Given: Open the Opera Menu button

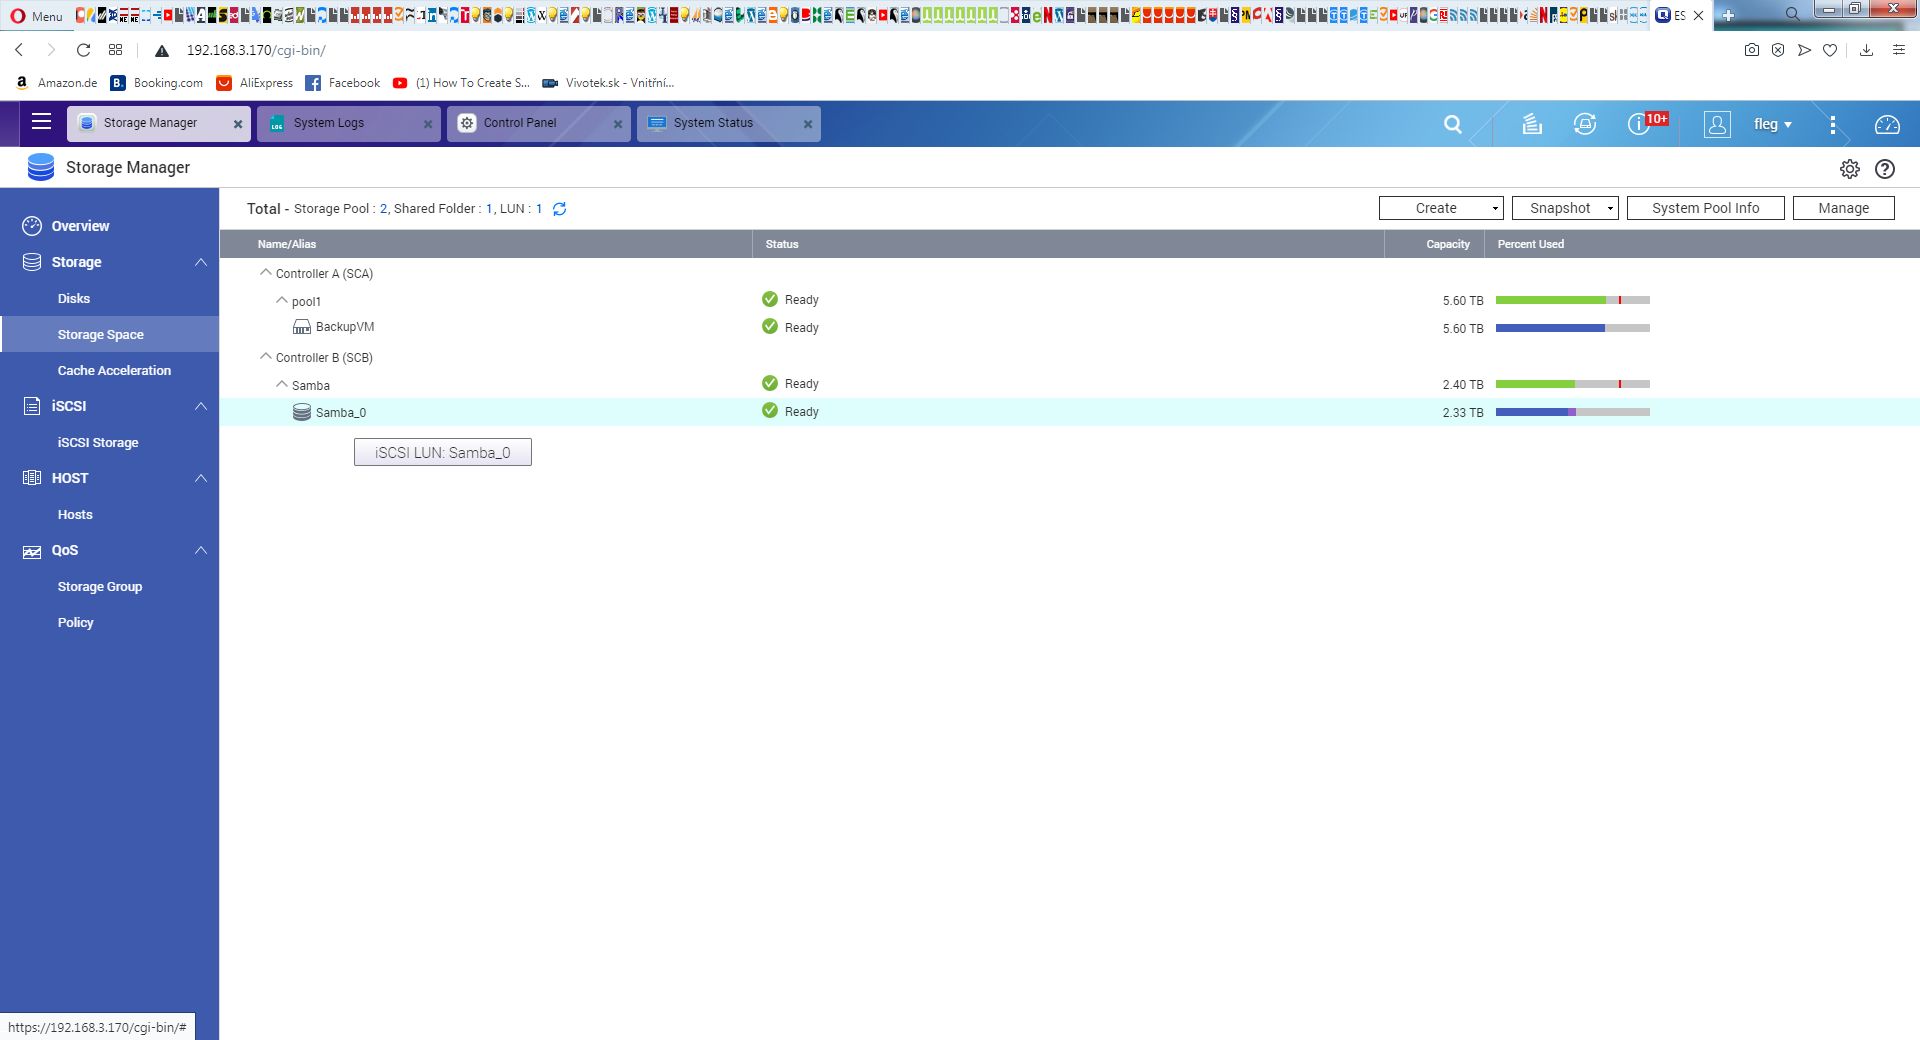Looking at the screenshot, I should point(36,15).
